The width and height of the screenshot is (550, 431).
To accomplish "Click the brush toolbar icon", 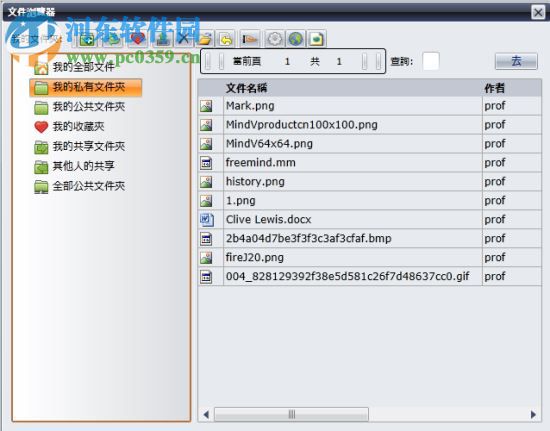I will (x=250, y=39).
